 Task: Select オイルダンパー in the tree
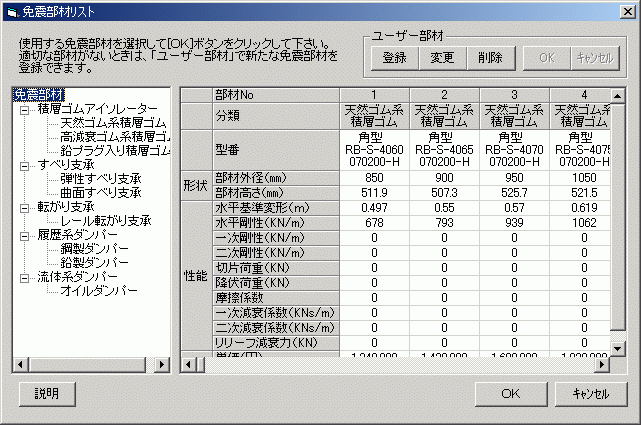pyautogui.click(x=99, y=291)
